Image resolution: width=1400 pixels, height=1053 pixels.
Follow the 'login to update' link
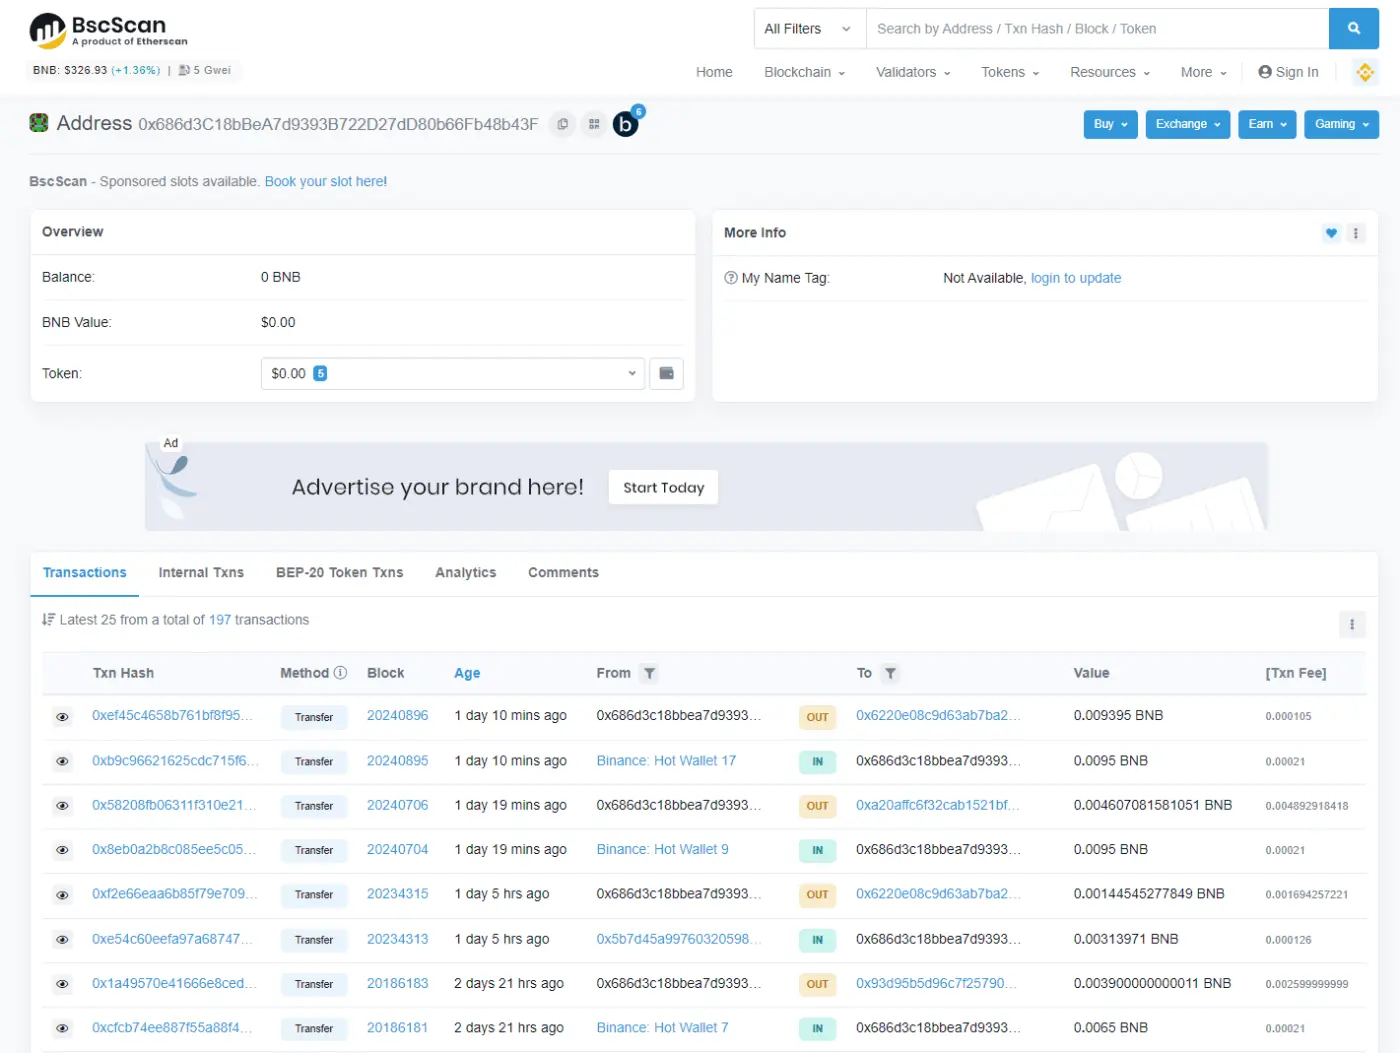(1075, 278)
